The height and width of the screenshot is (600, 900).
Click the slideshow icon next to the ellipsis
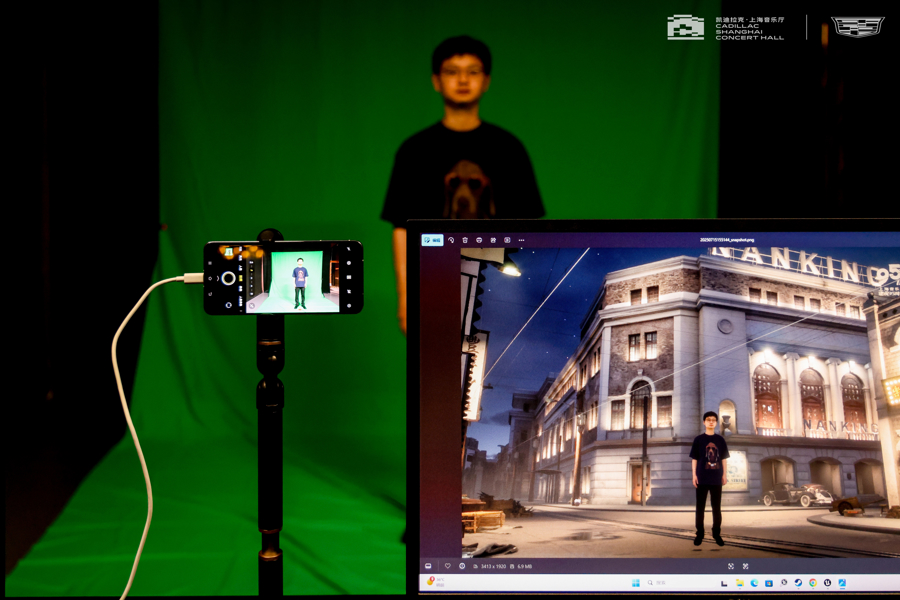pos(507,240)
